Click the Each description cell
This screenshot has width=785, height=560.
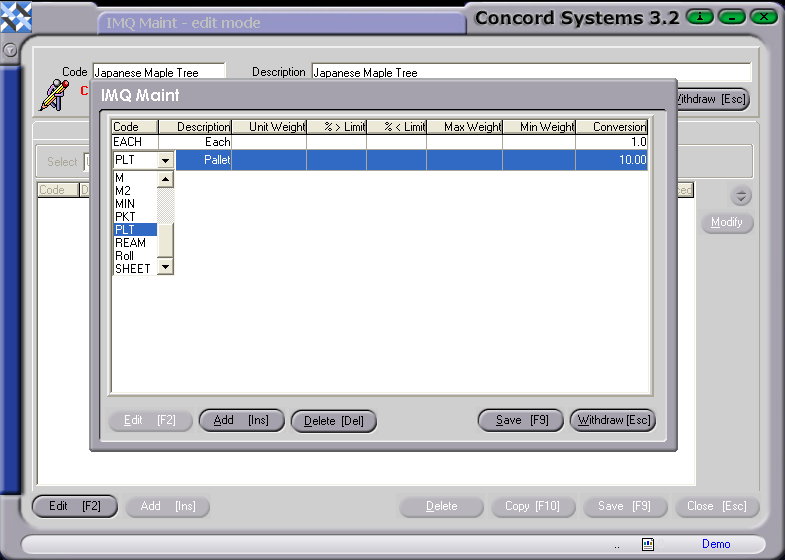click(x=195, y=142)
